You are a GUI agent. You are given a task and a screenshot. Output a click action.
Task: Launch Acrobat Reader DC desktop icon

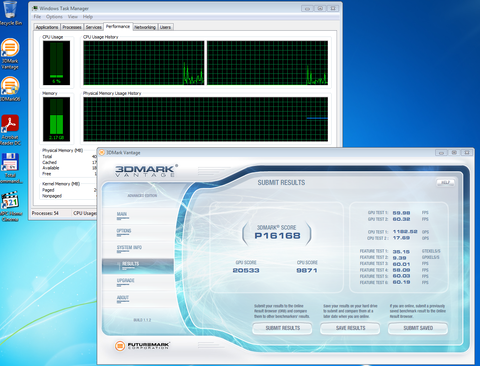10,130
